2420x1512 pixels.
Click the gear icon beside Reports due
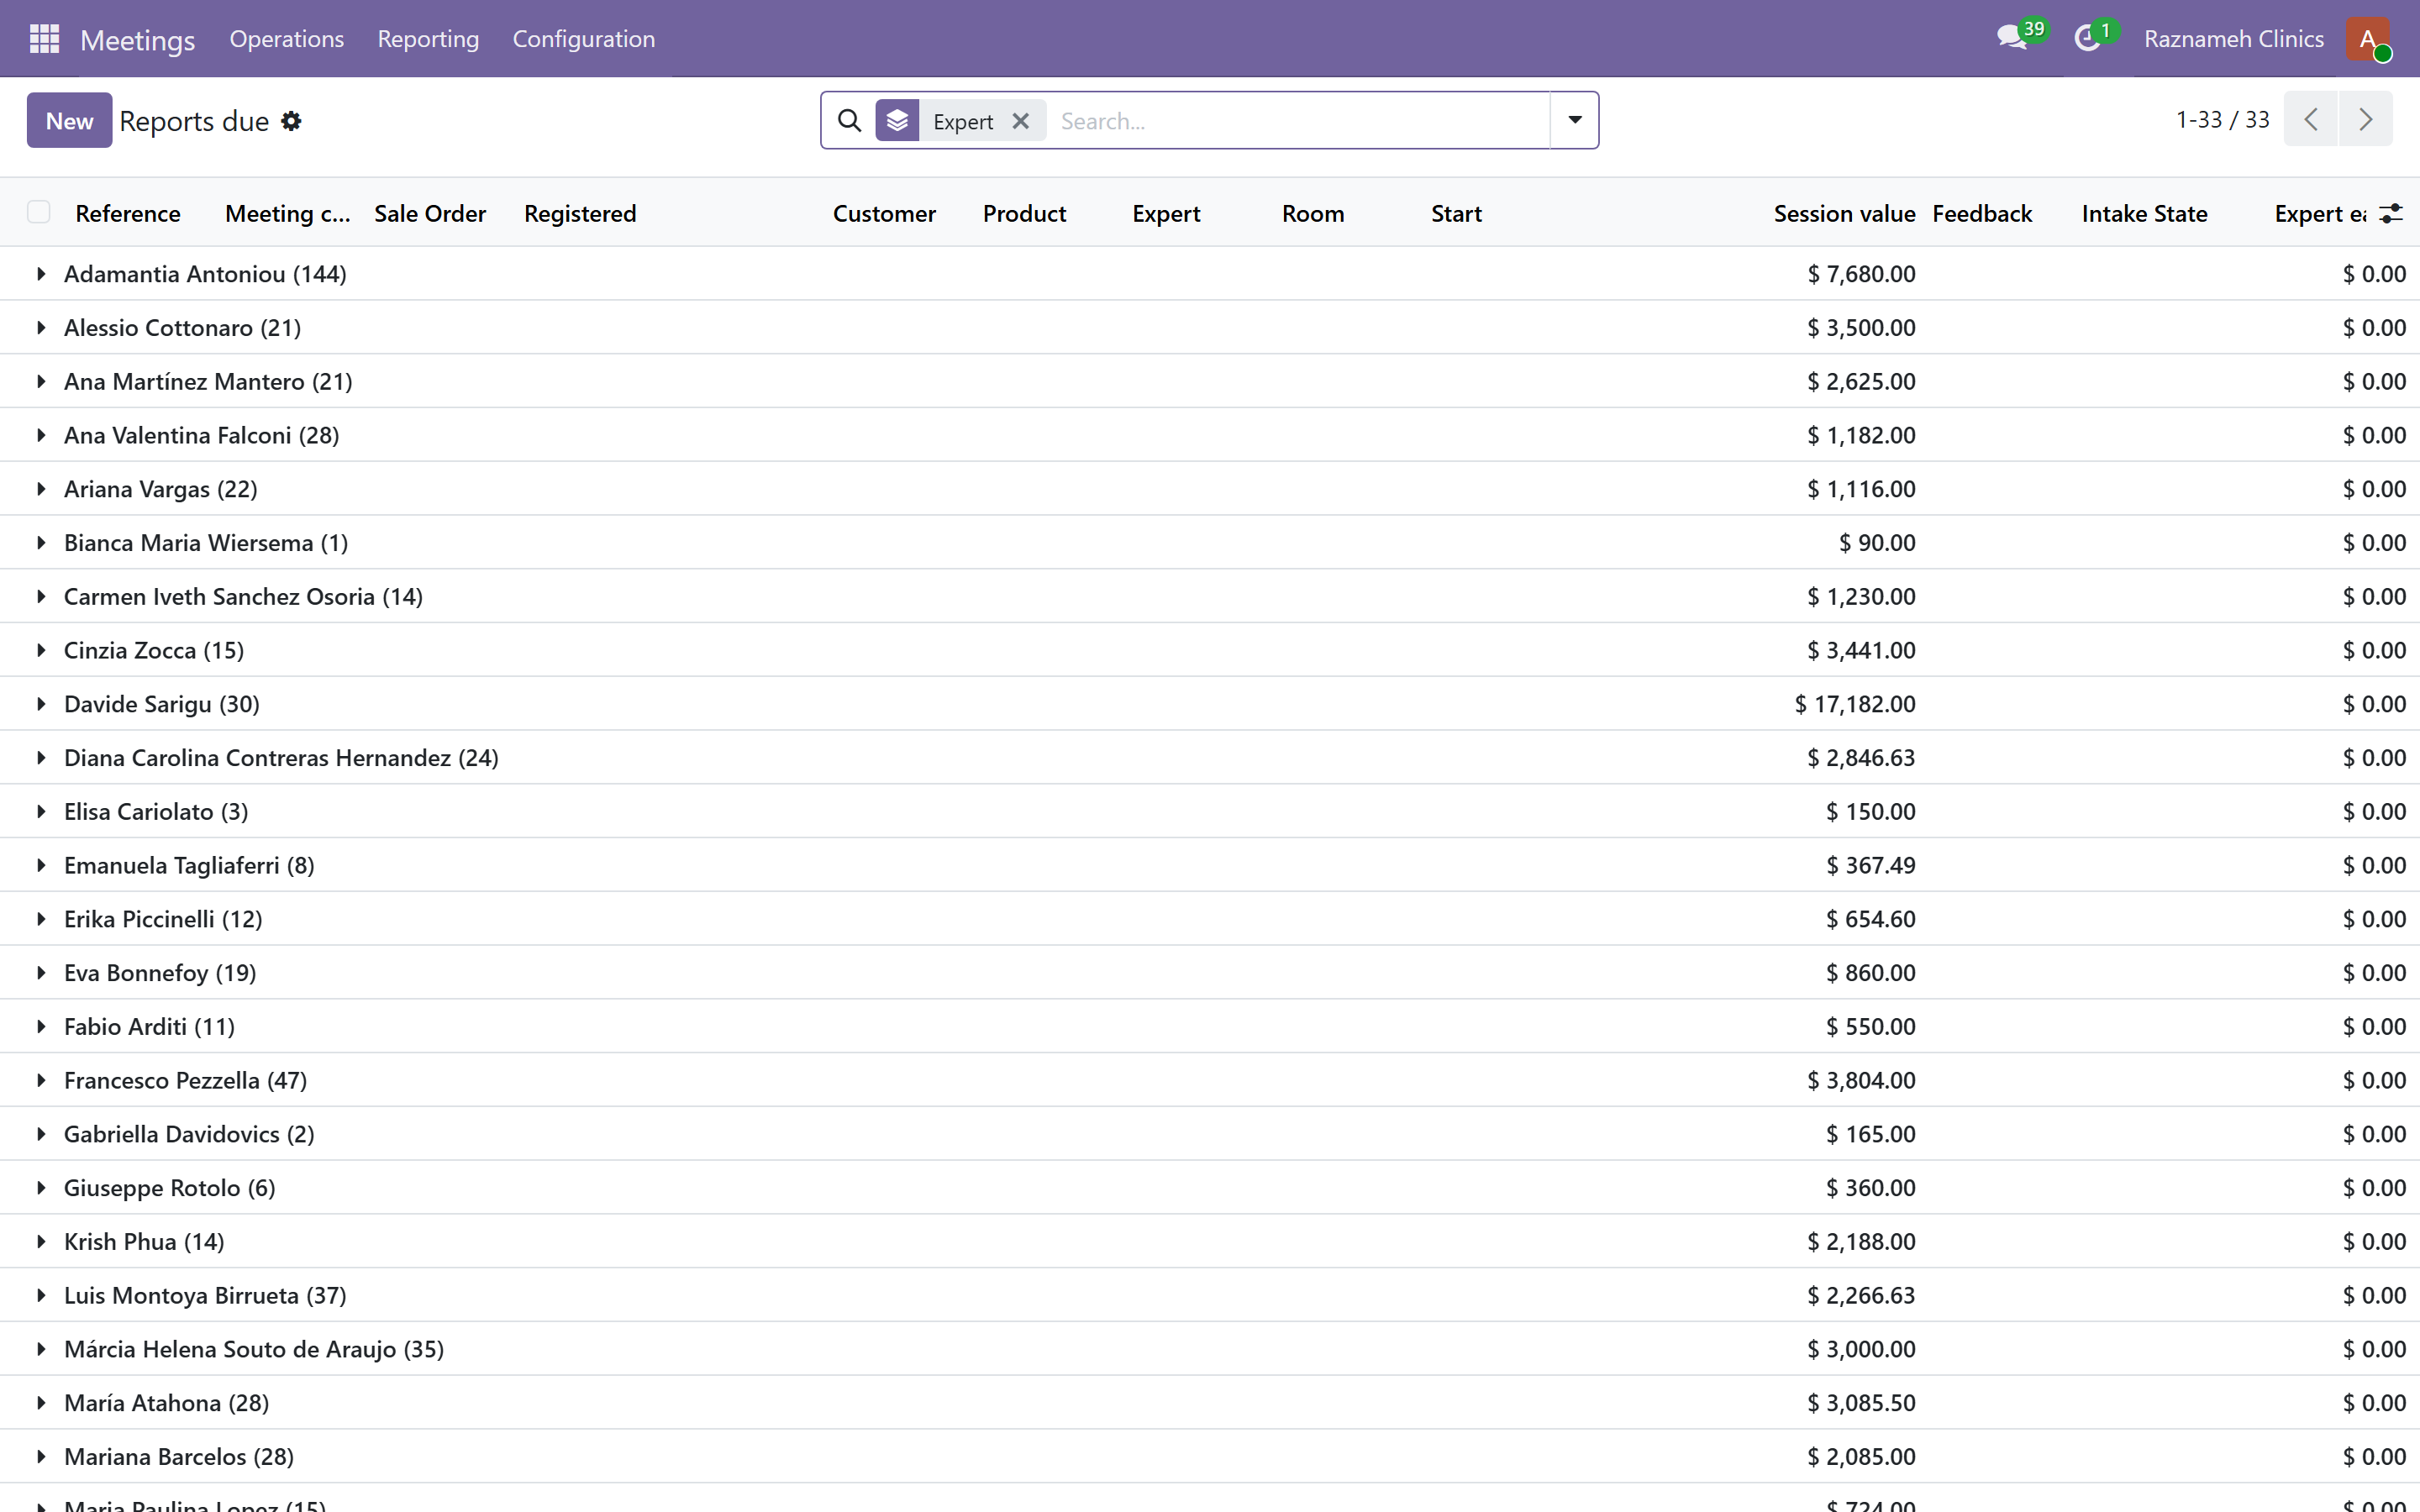[x=291, y=121]
